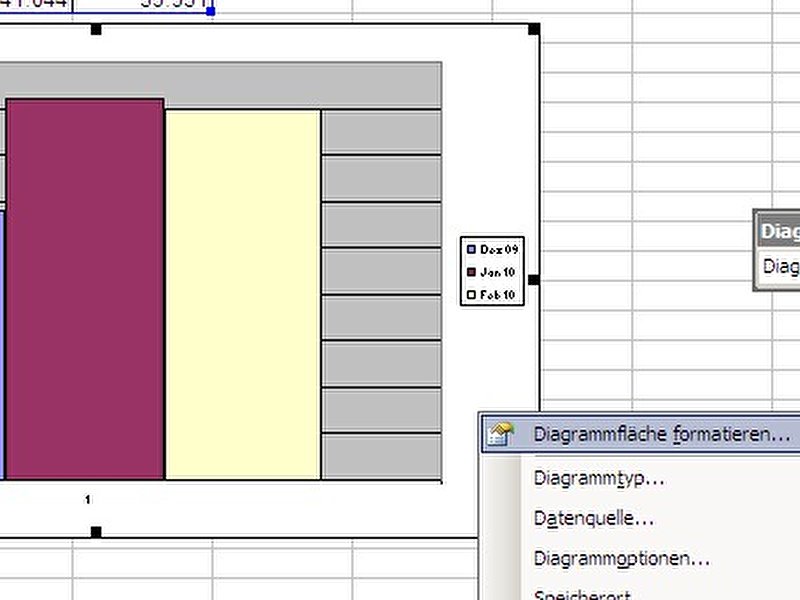Screen dimensions: 800x600
Task: Click the right-middle resize handle of the chart
Action: (534, 280)
